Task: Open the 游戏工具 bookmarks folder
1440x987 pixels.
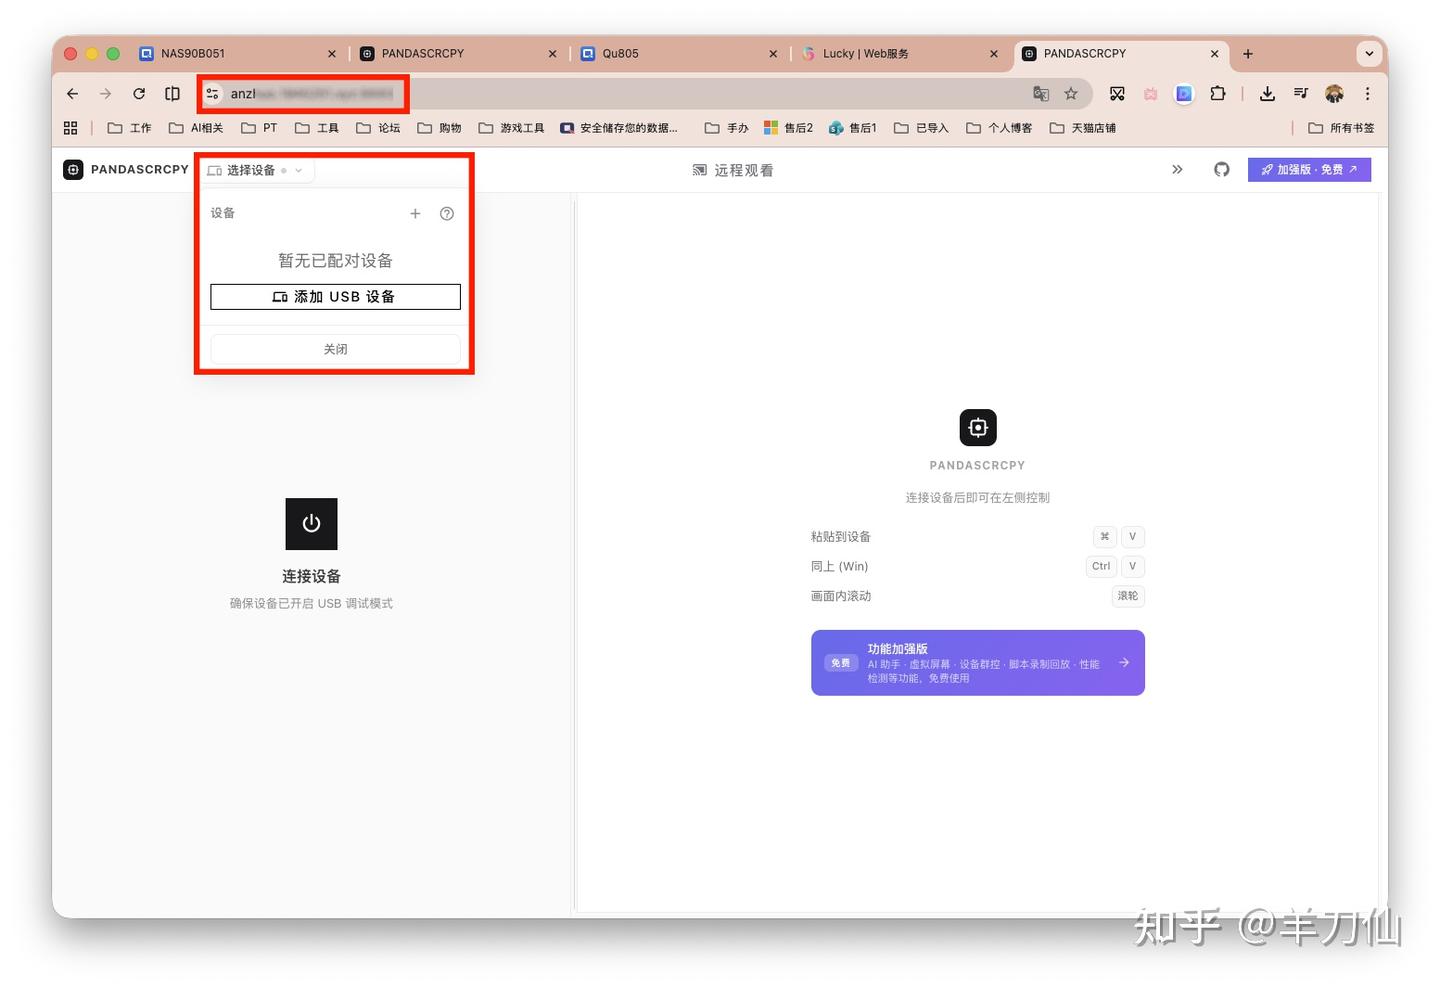Action: click(x=511, y=128)
